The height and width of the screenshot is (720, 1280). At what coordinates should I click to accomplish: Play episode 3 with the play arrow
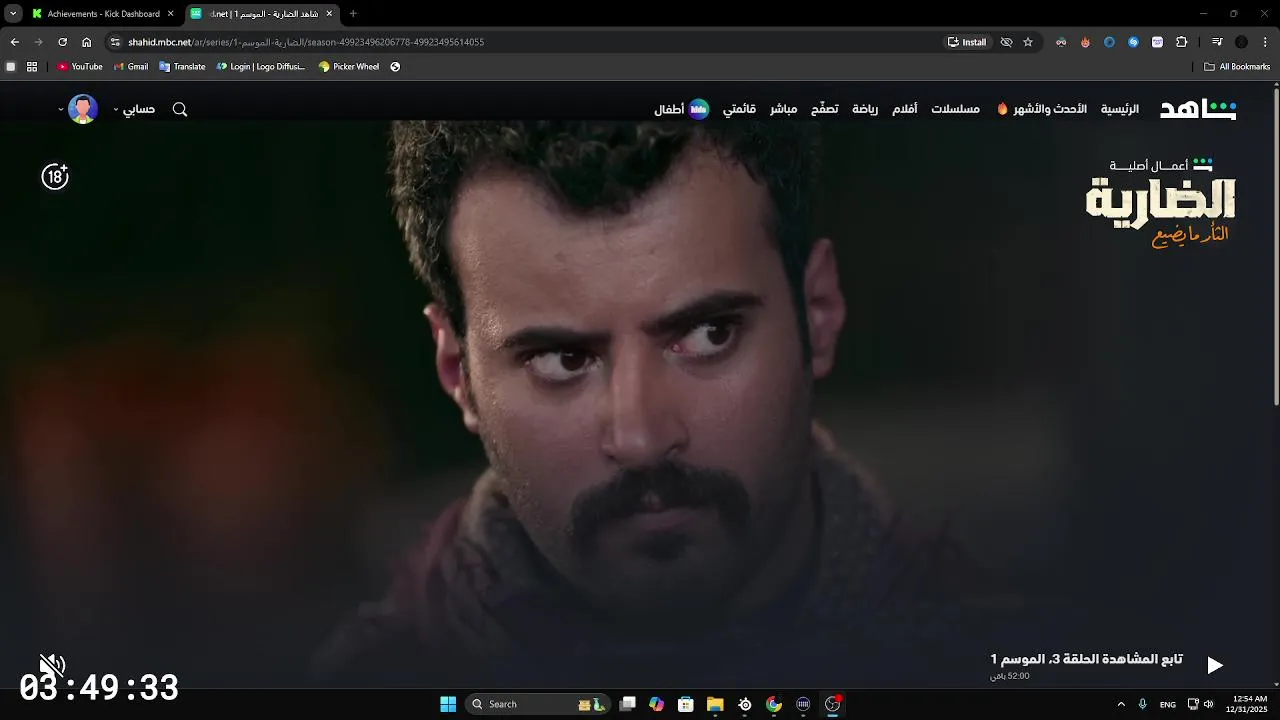coord(1215,665)
